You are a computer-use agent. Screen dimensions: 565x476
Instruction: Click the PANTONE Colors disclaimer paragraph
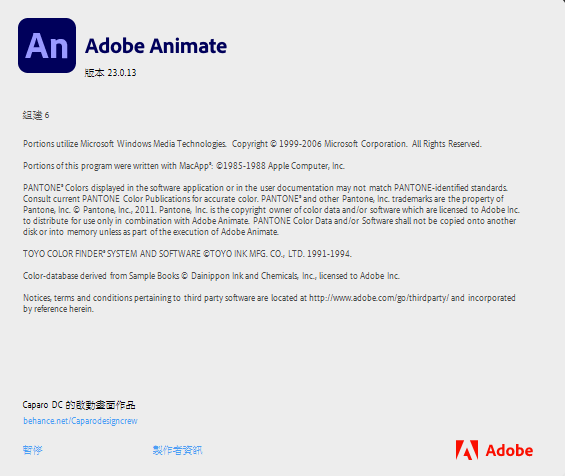point(271,210)
